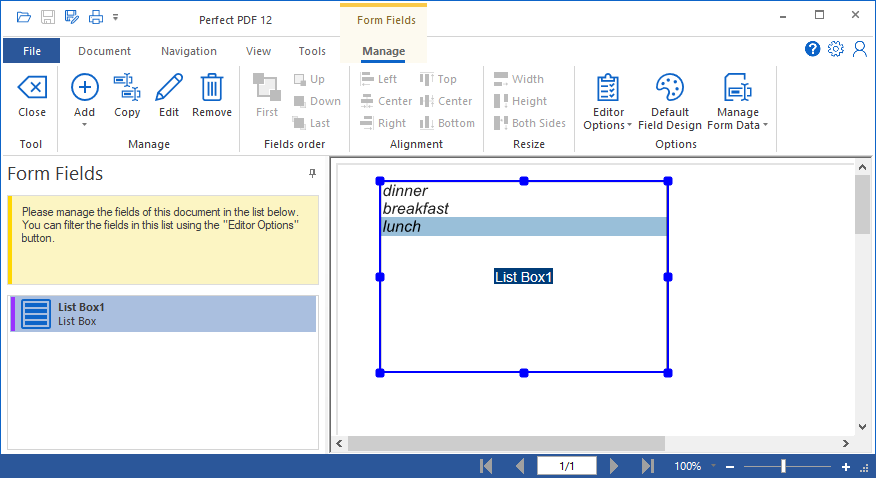Click the List Box1 label in the document
This screenshot has width=876, height=478.
[523, 277]
